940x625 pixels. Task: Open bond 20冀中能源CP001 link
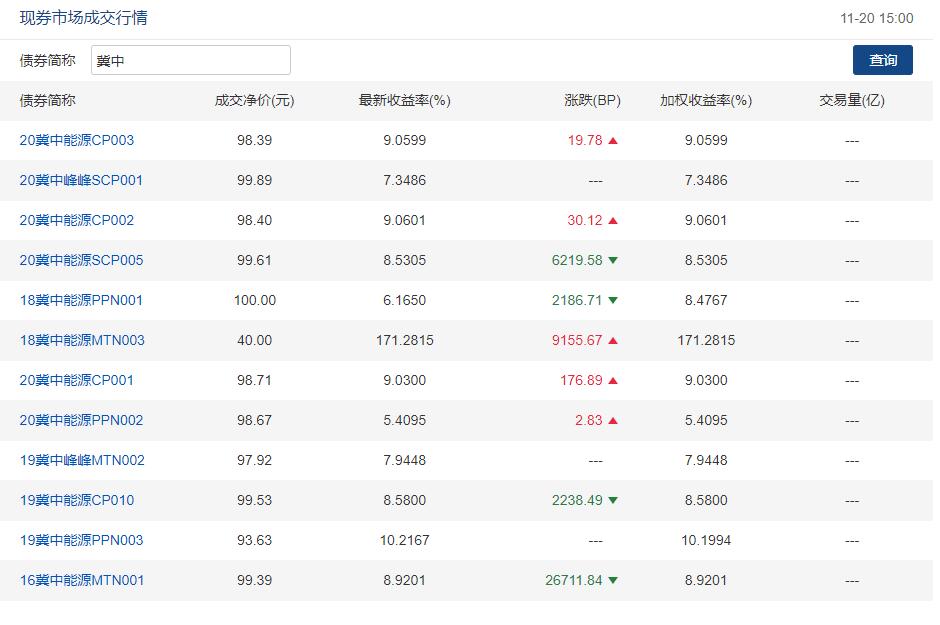point(77,380)
